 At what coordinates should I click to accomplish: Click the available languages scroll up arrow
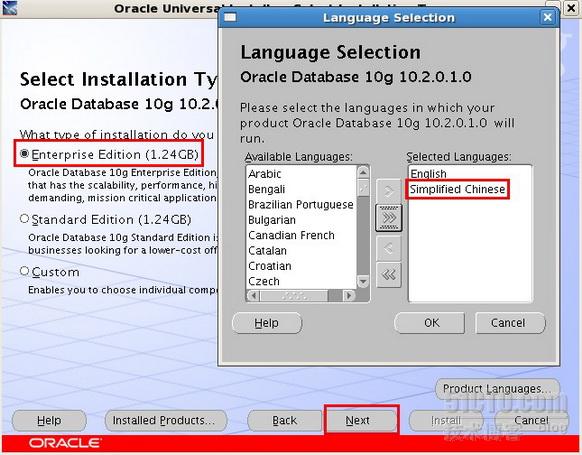pos(363,172)
